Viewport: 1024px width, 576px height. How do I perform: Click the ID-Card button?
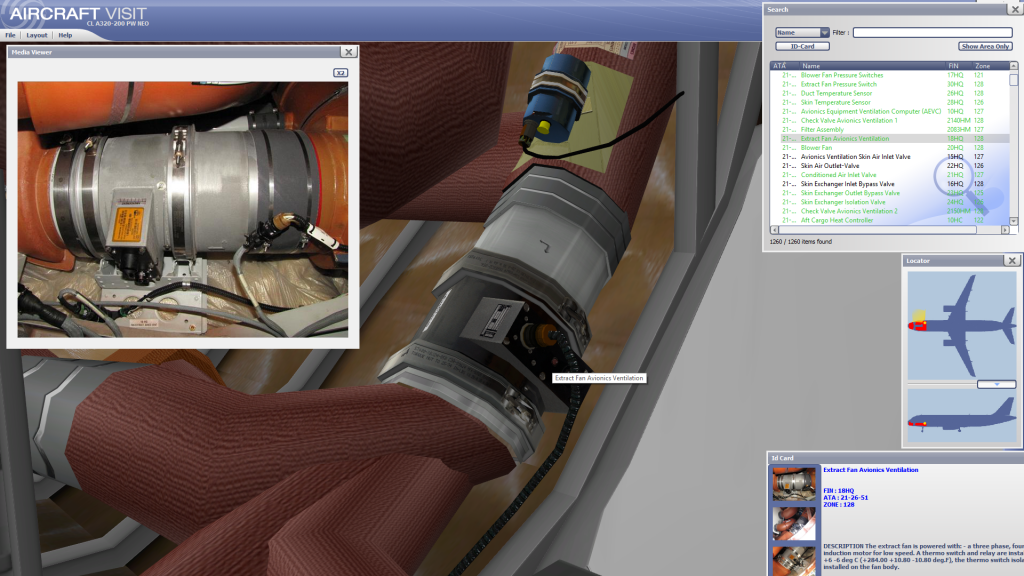point(802,46)
